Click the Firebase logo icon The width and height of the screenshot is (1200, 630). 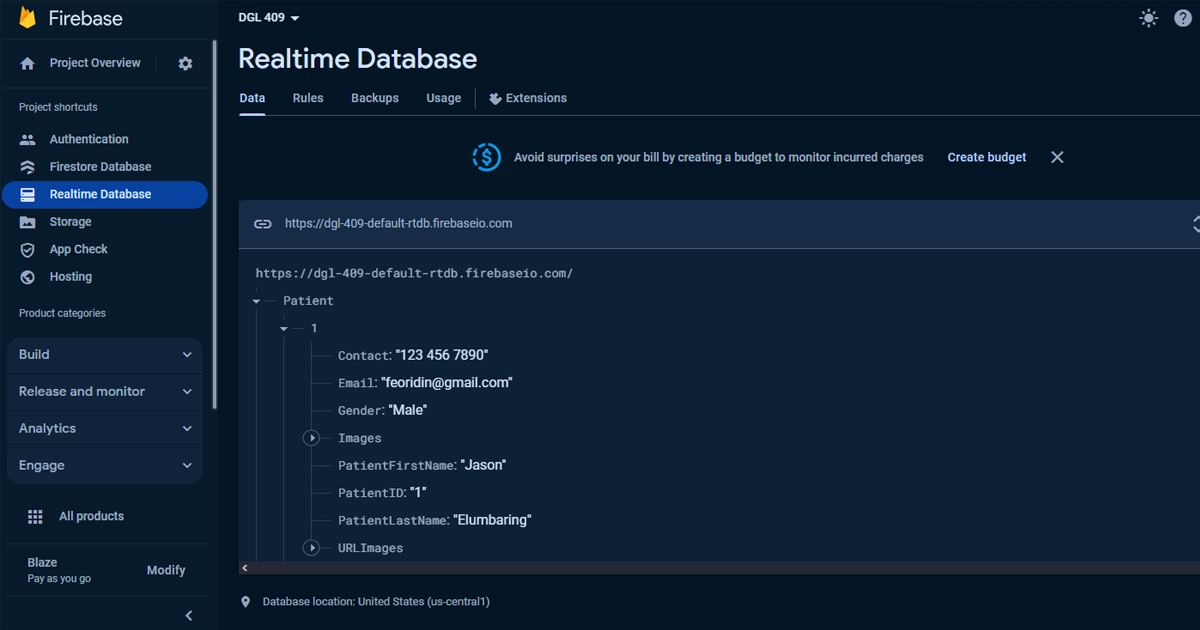click(x=28, y=19)
